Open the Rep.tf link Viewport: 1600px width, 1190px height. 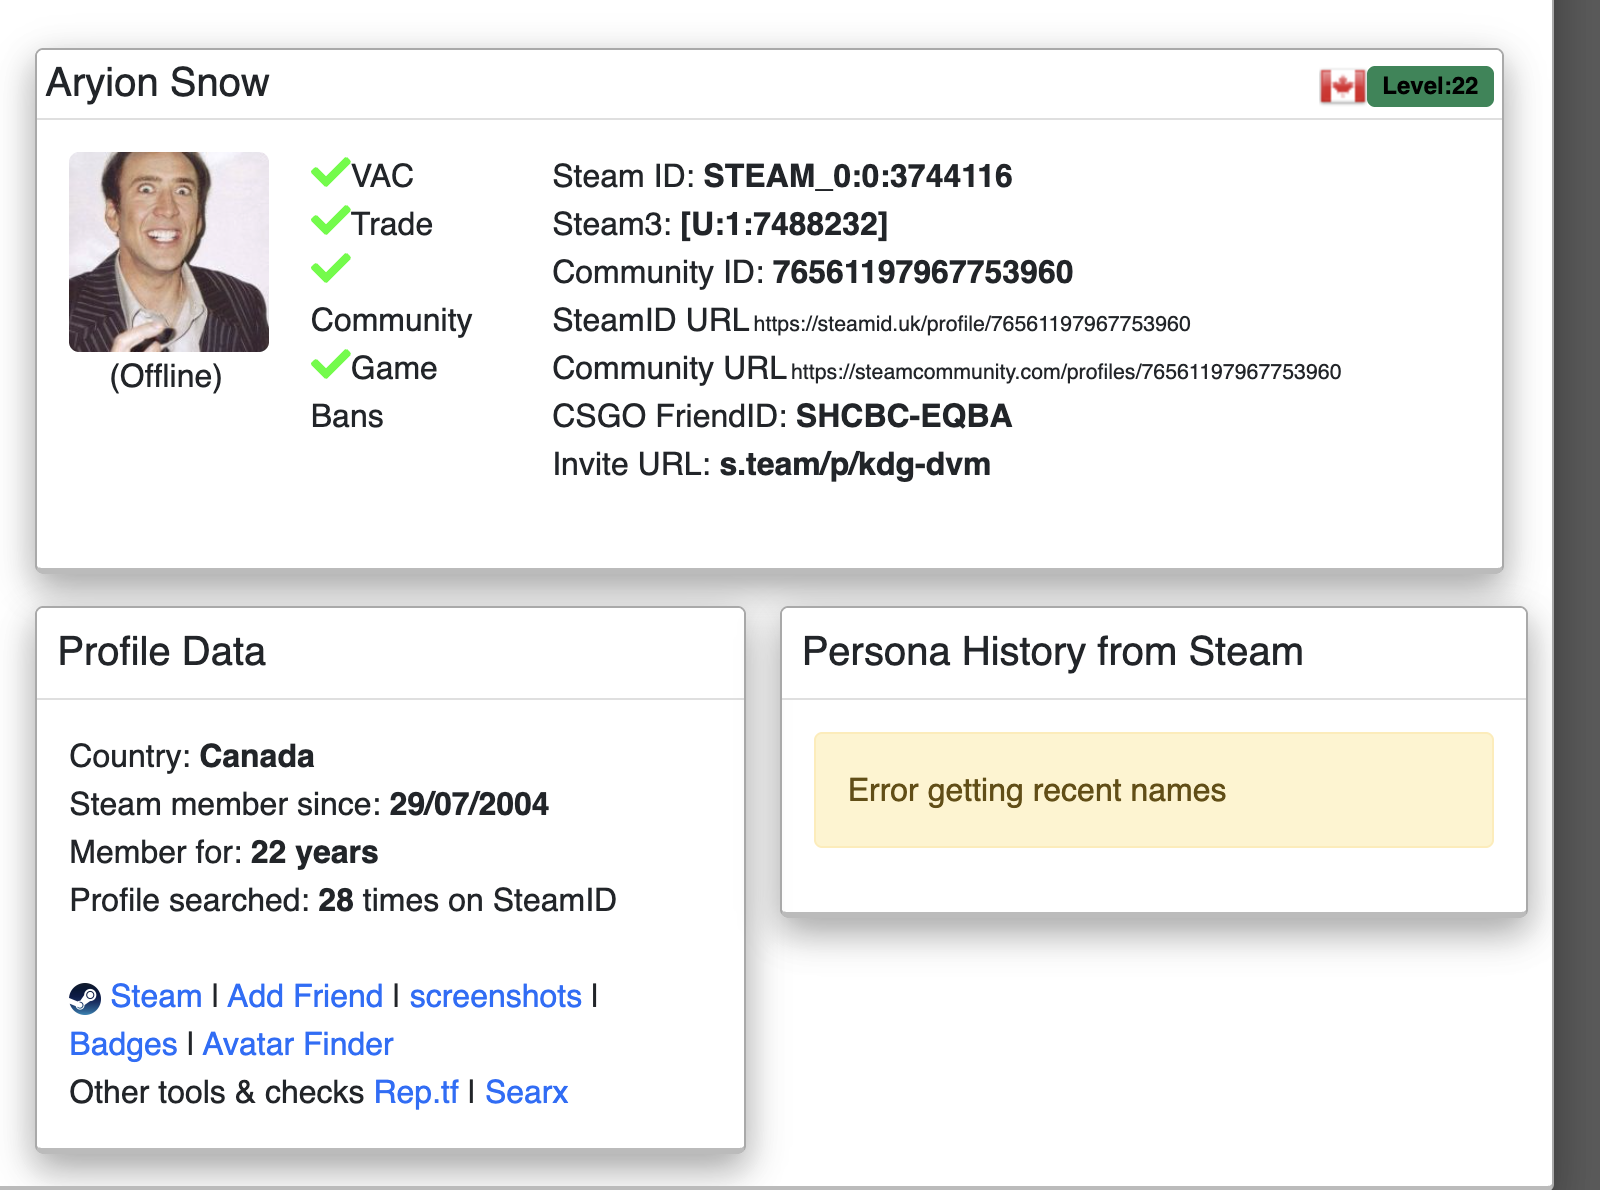pos(416,1093)
